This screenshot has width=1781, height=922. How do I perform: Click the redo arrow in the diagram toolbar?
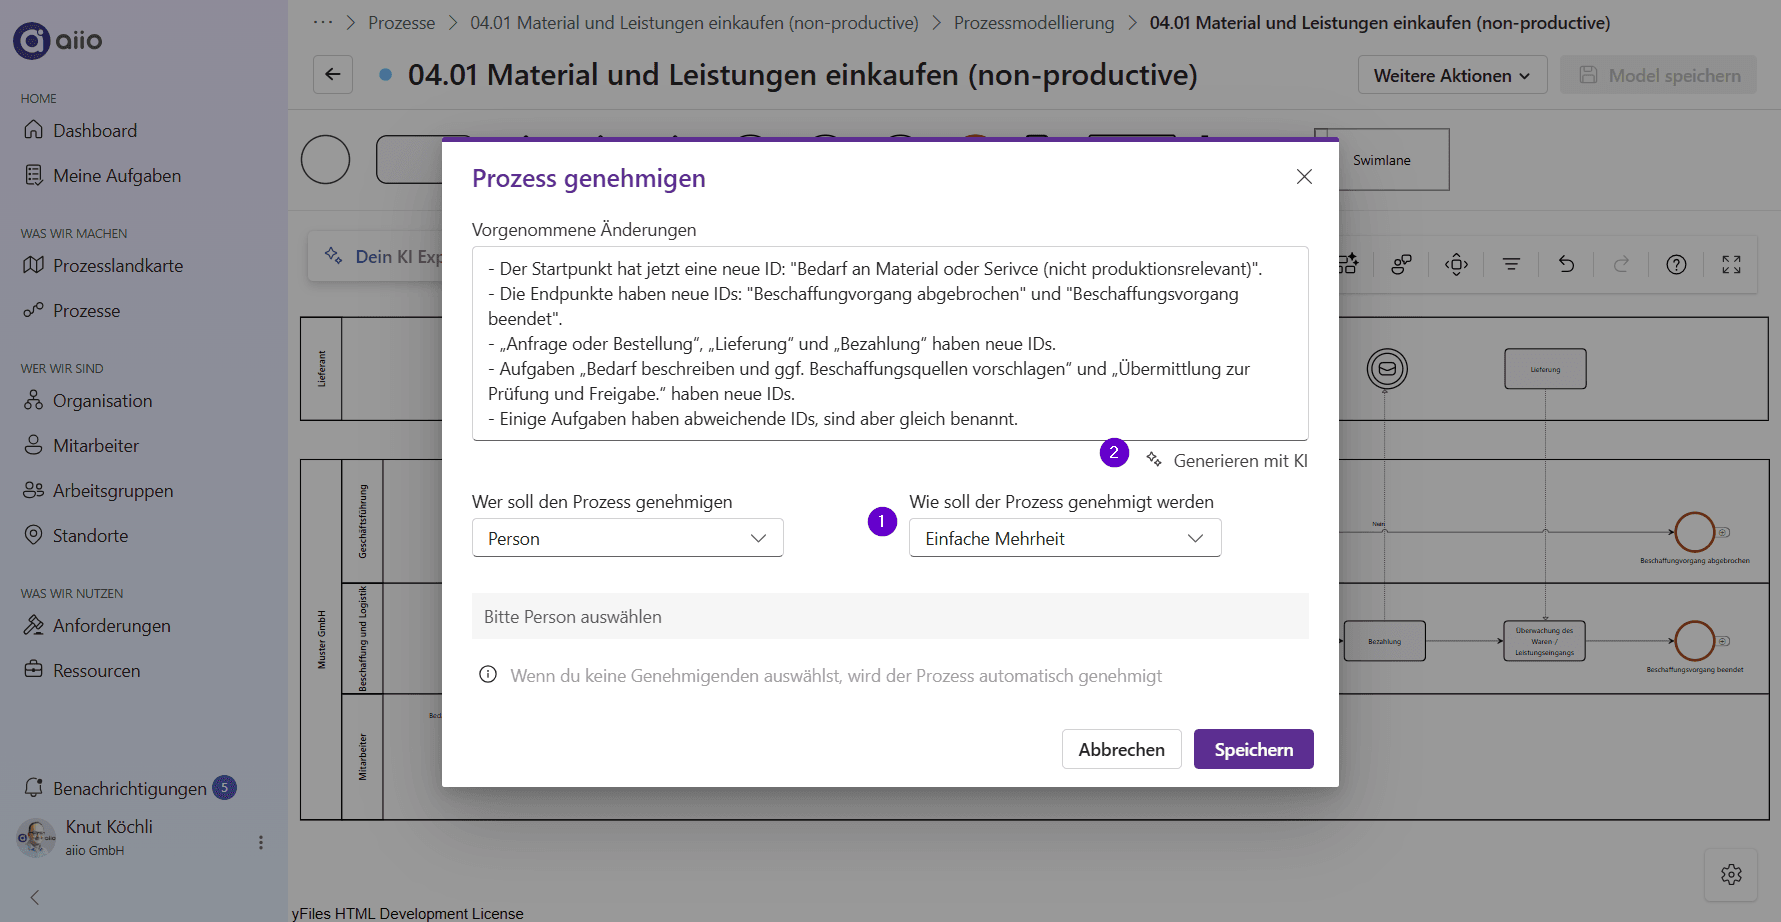[1622, 264]
